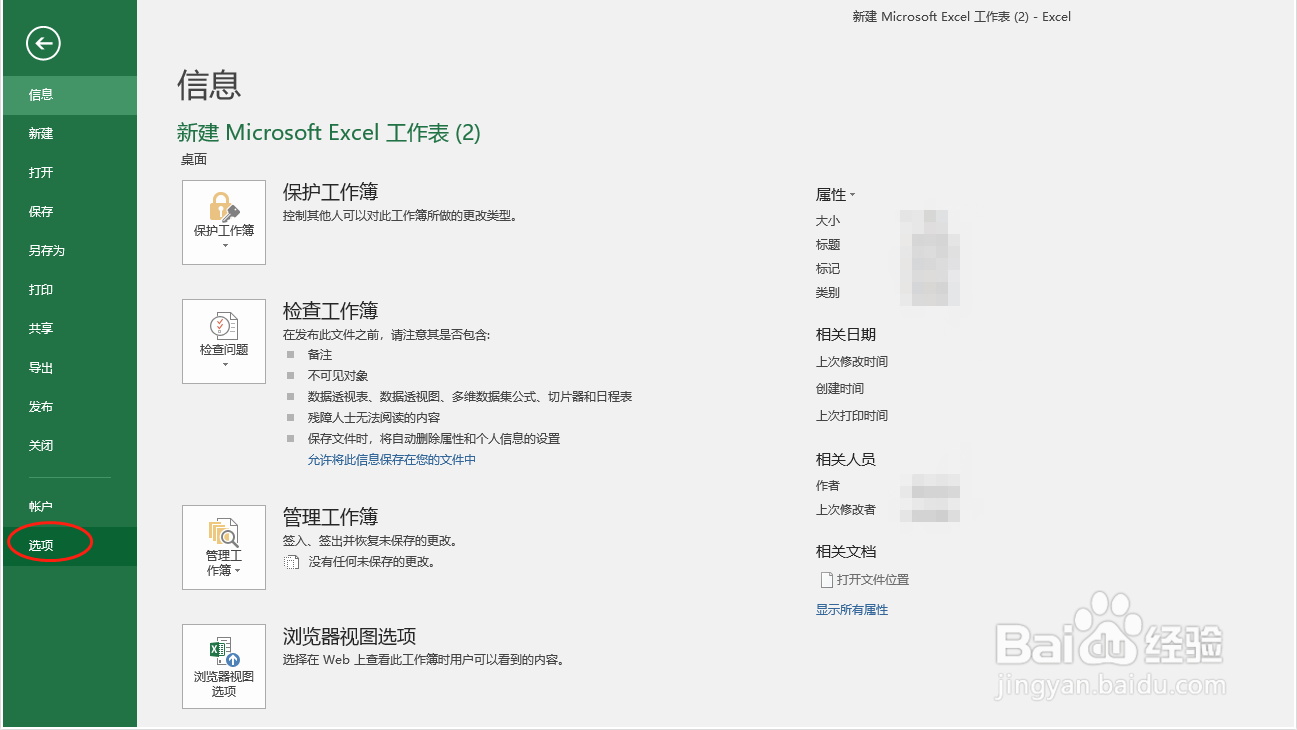Open the 打印 page
Viewport: 1297px width, 730px height.
pyautogui.click(x=69, y=290)
